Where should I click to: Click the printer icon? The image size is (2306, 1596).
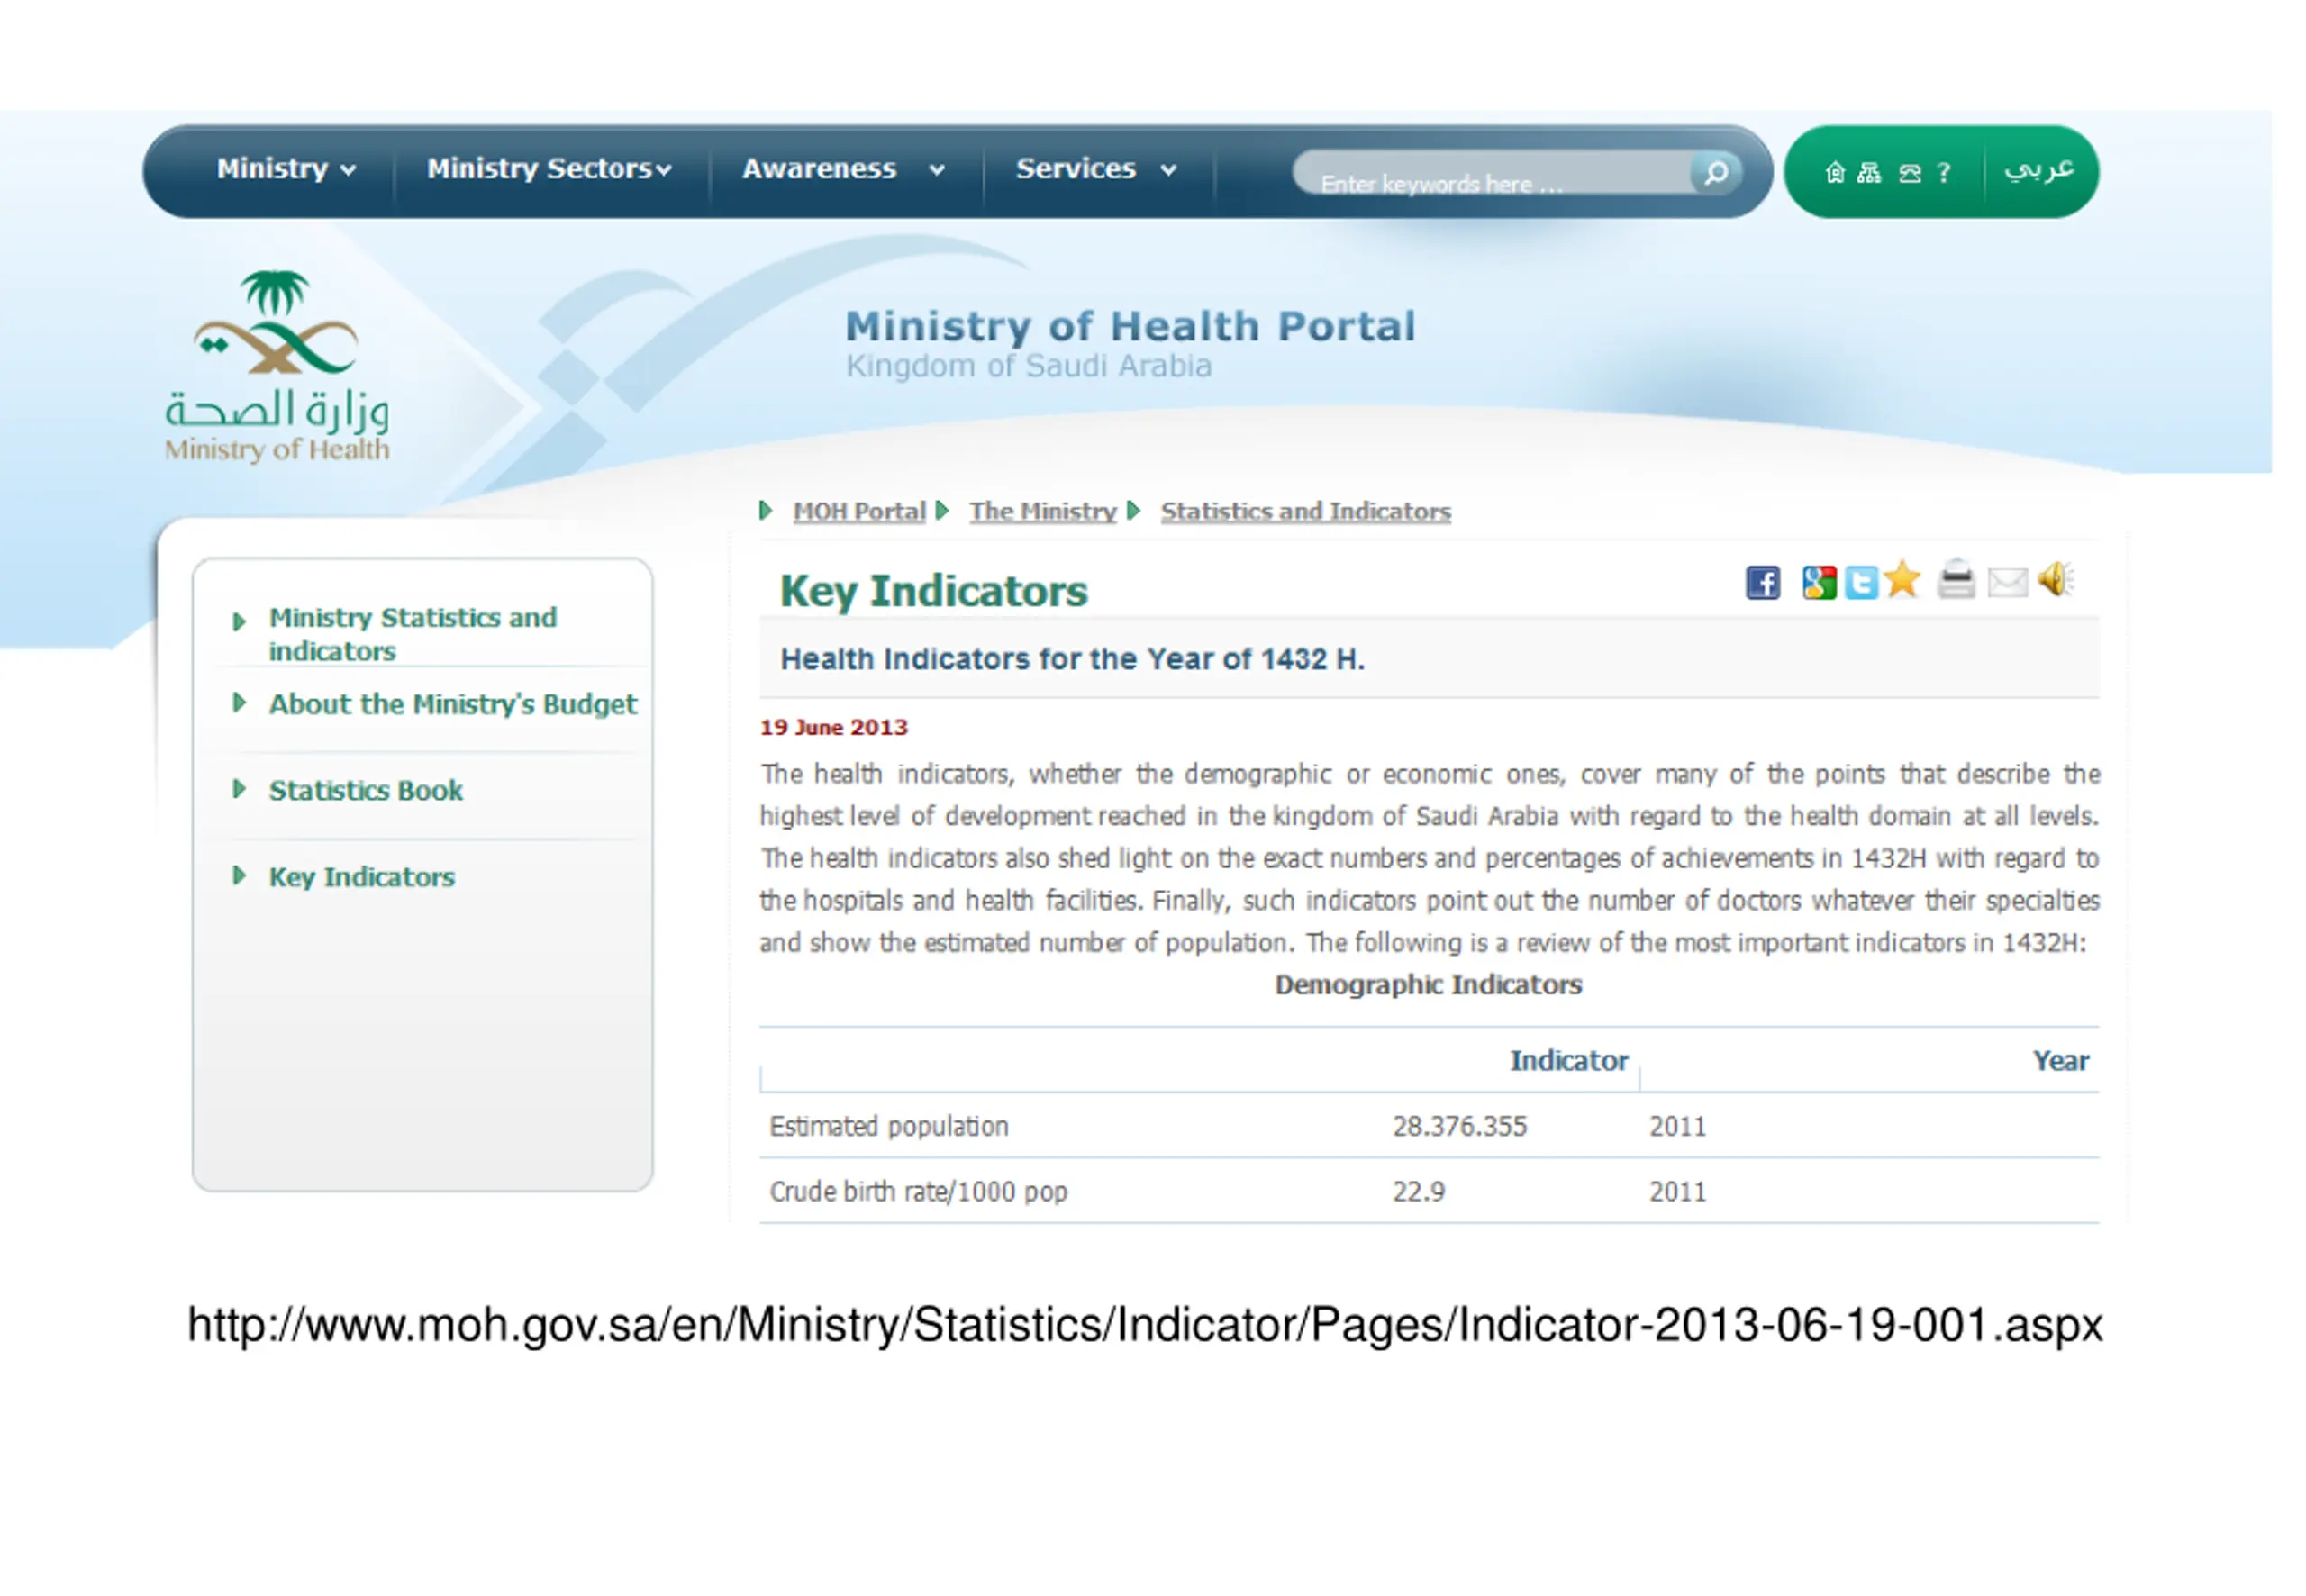pyautogui.click(x=1955, y=580)
